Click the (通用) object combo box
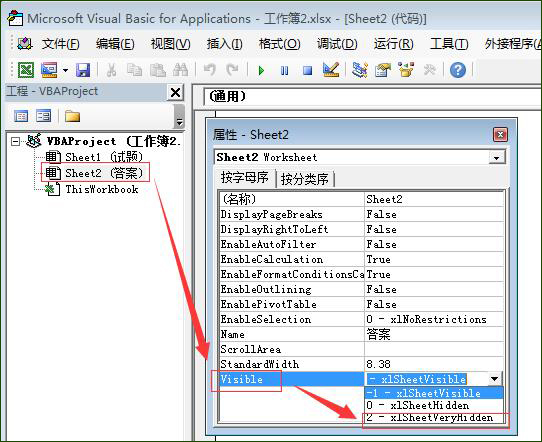 [x=372, y=96]
